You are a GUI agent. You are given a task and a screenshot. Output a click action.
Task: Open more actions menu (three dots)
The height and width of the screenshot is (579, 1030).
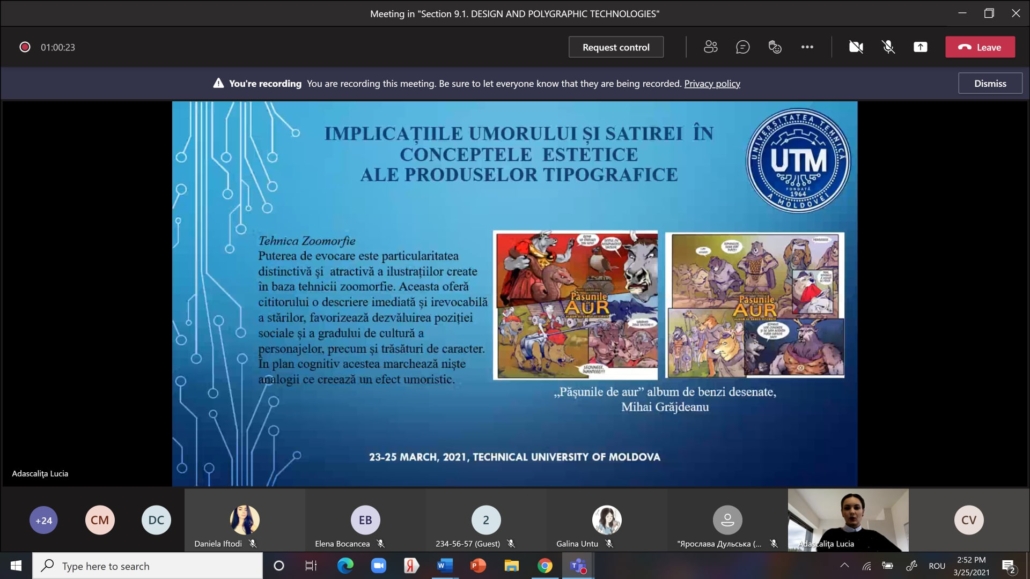click(x=807, y=47)
